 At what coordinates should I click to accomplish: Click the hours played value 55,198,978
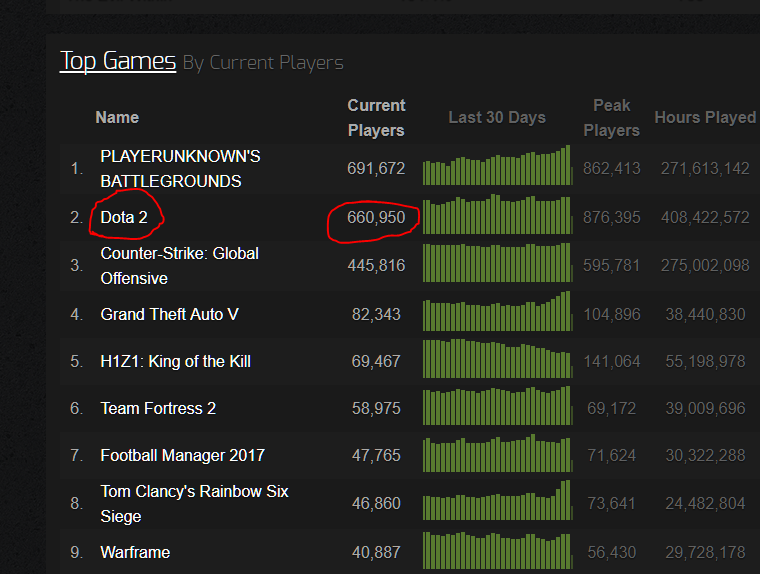[705, 361]
